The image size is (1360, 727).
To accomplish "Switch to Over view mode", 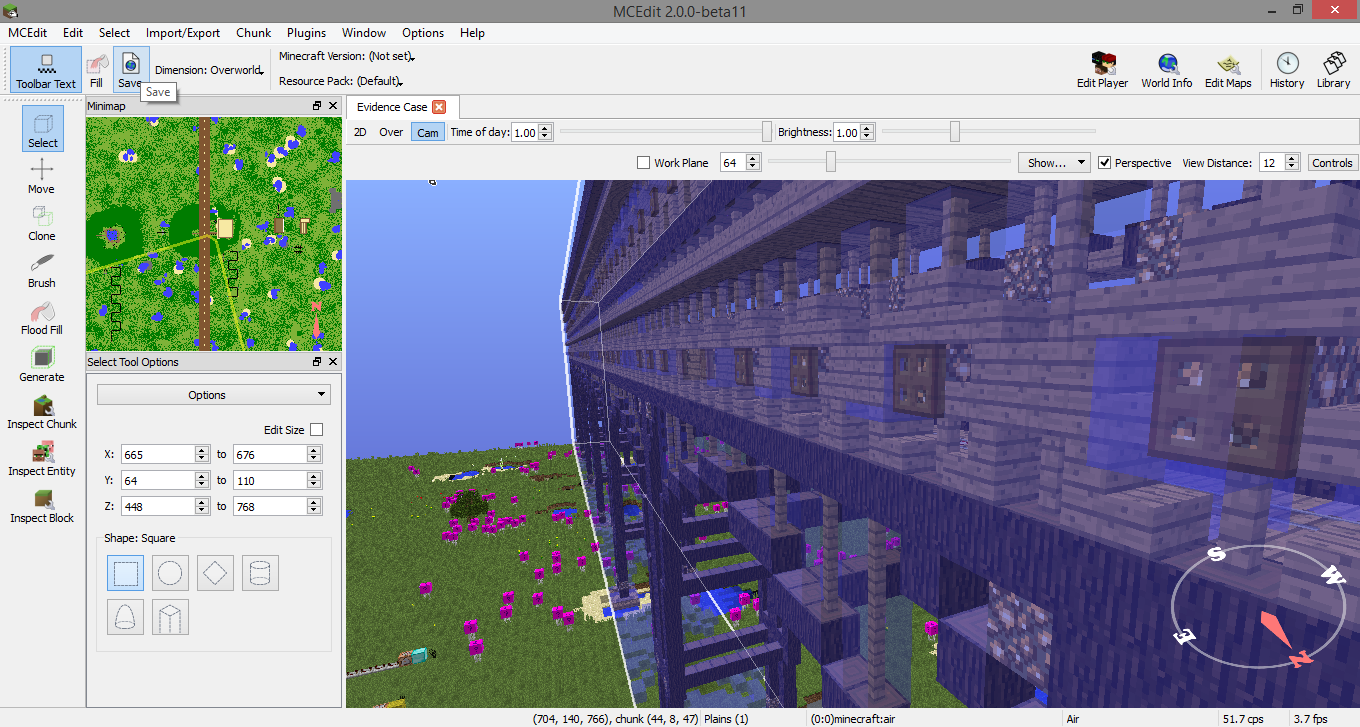I will coord(391,132).
